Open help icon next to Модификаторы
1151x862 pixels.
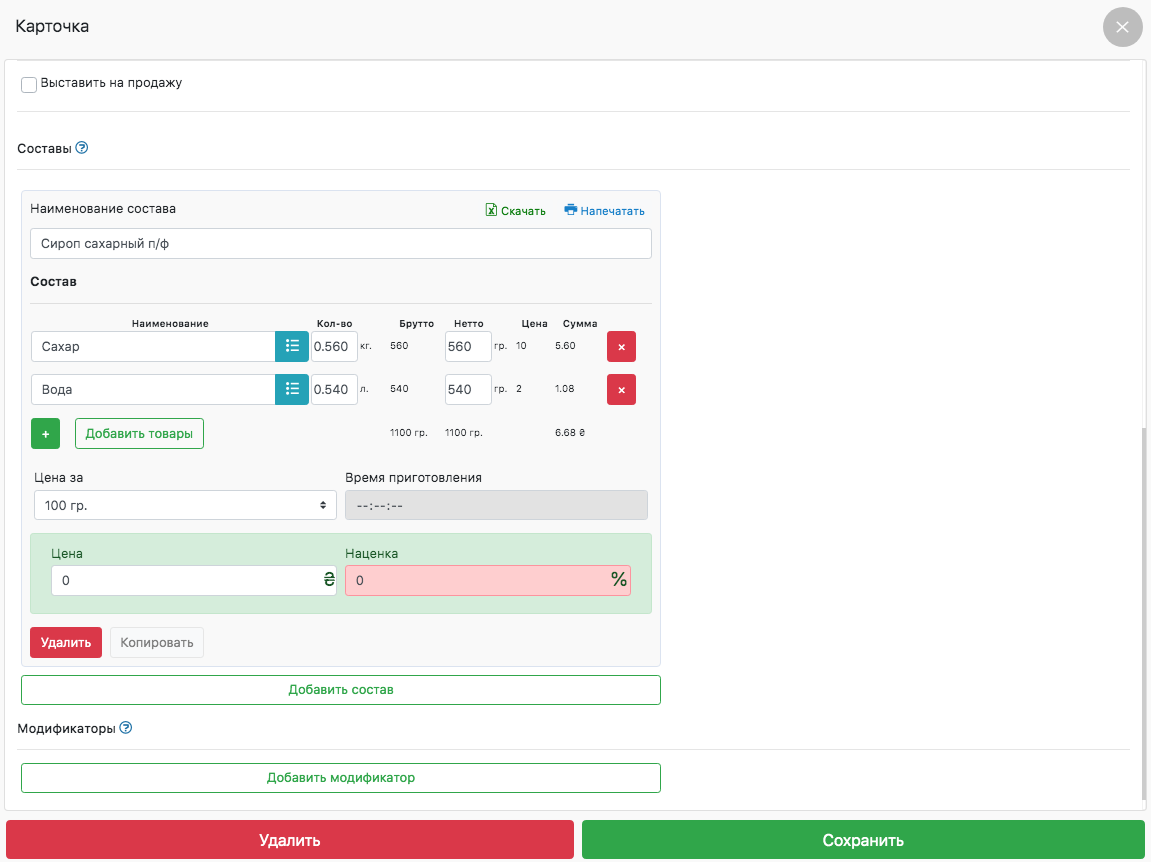click(126, 728)
